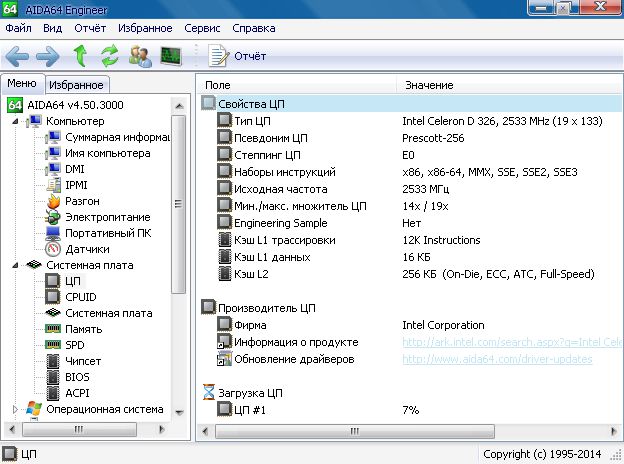Select the Тип ЦП row
Image resolution: width=624 pixels, height=464 pixels.
point(411,121)
